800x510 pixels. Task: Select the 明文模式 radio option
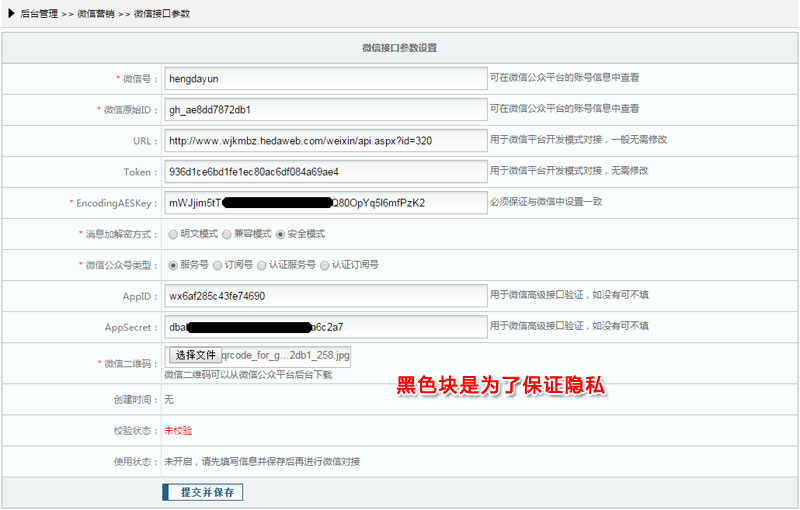173,234
